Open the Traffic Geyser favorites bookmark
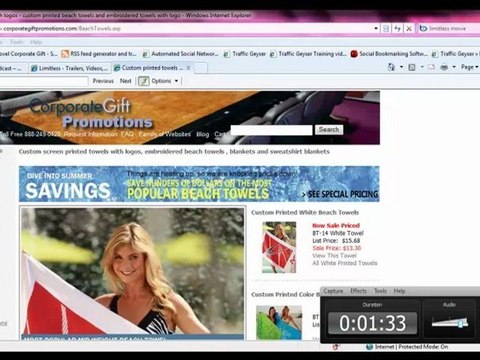This screenshot has width=480, height=360. (x=245, y=54)
